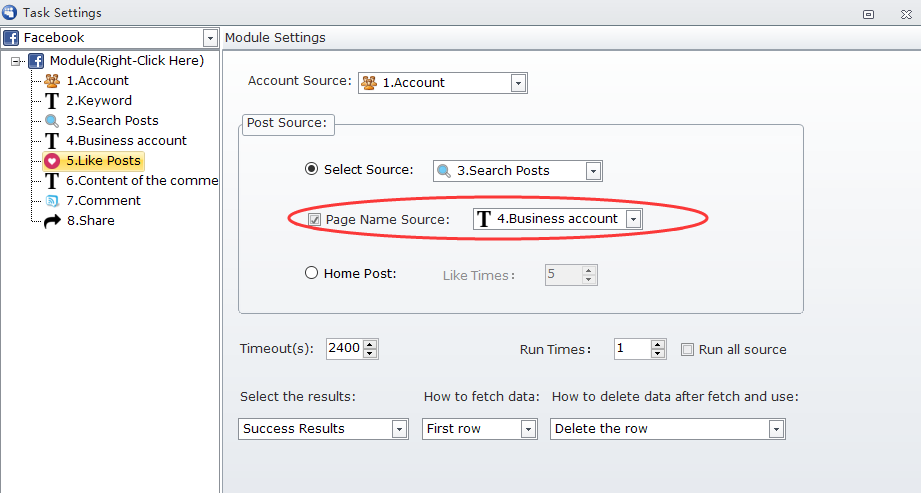Select the 'Select Source' radio button
The image size is (921, 493).
click(x=311, y=169)
